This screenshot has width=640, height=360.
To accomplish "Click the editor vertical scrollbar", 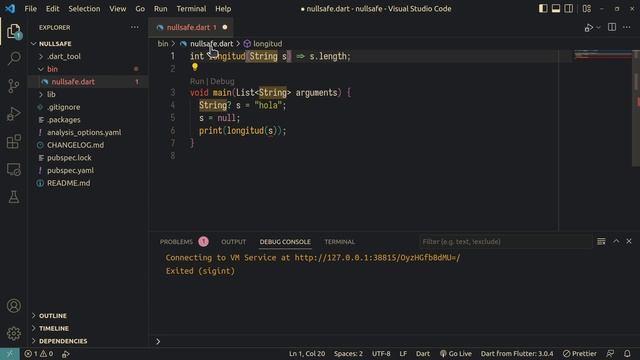I will 636,108.
